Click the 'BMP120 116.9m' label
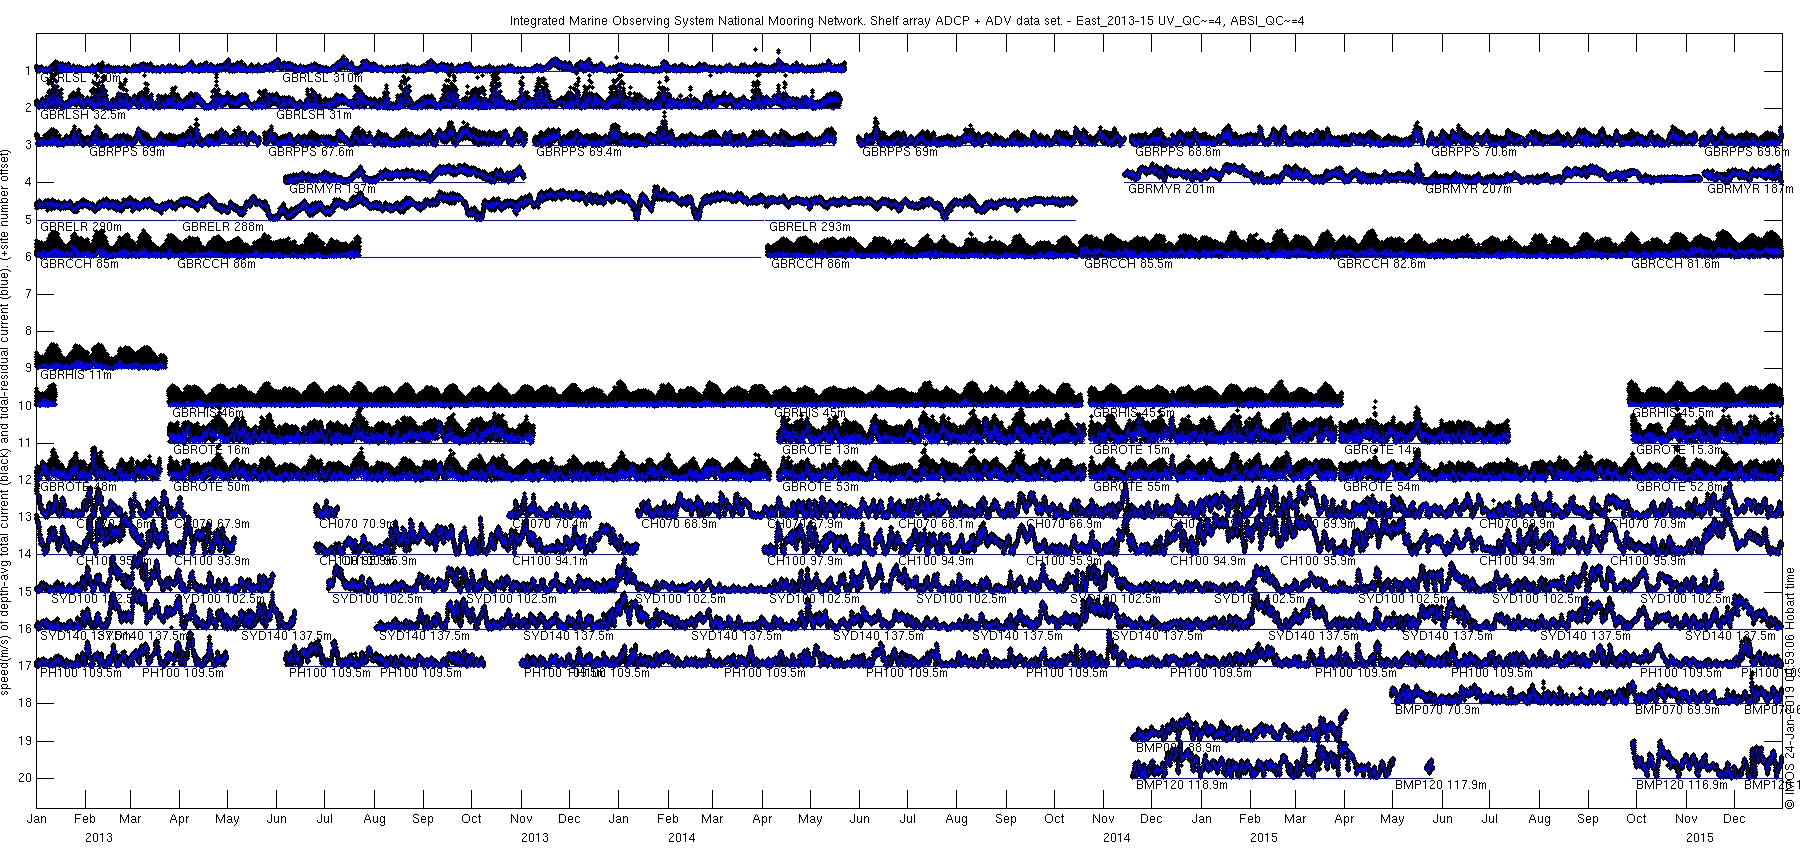 click(x=1682, y=785)
